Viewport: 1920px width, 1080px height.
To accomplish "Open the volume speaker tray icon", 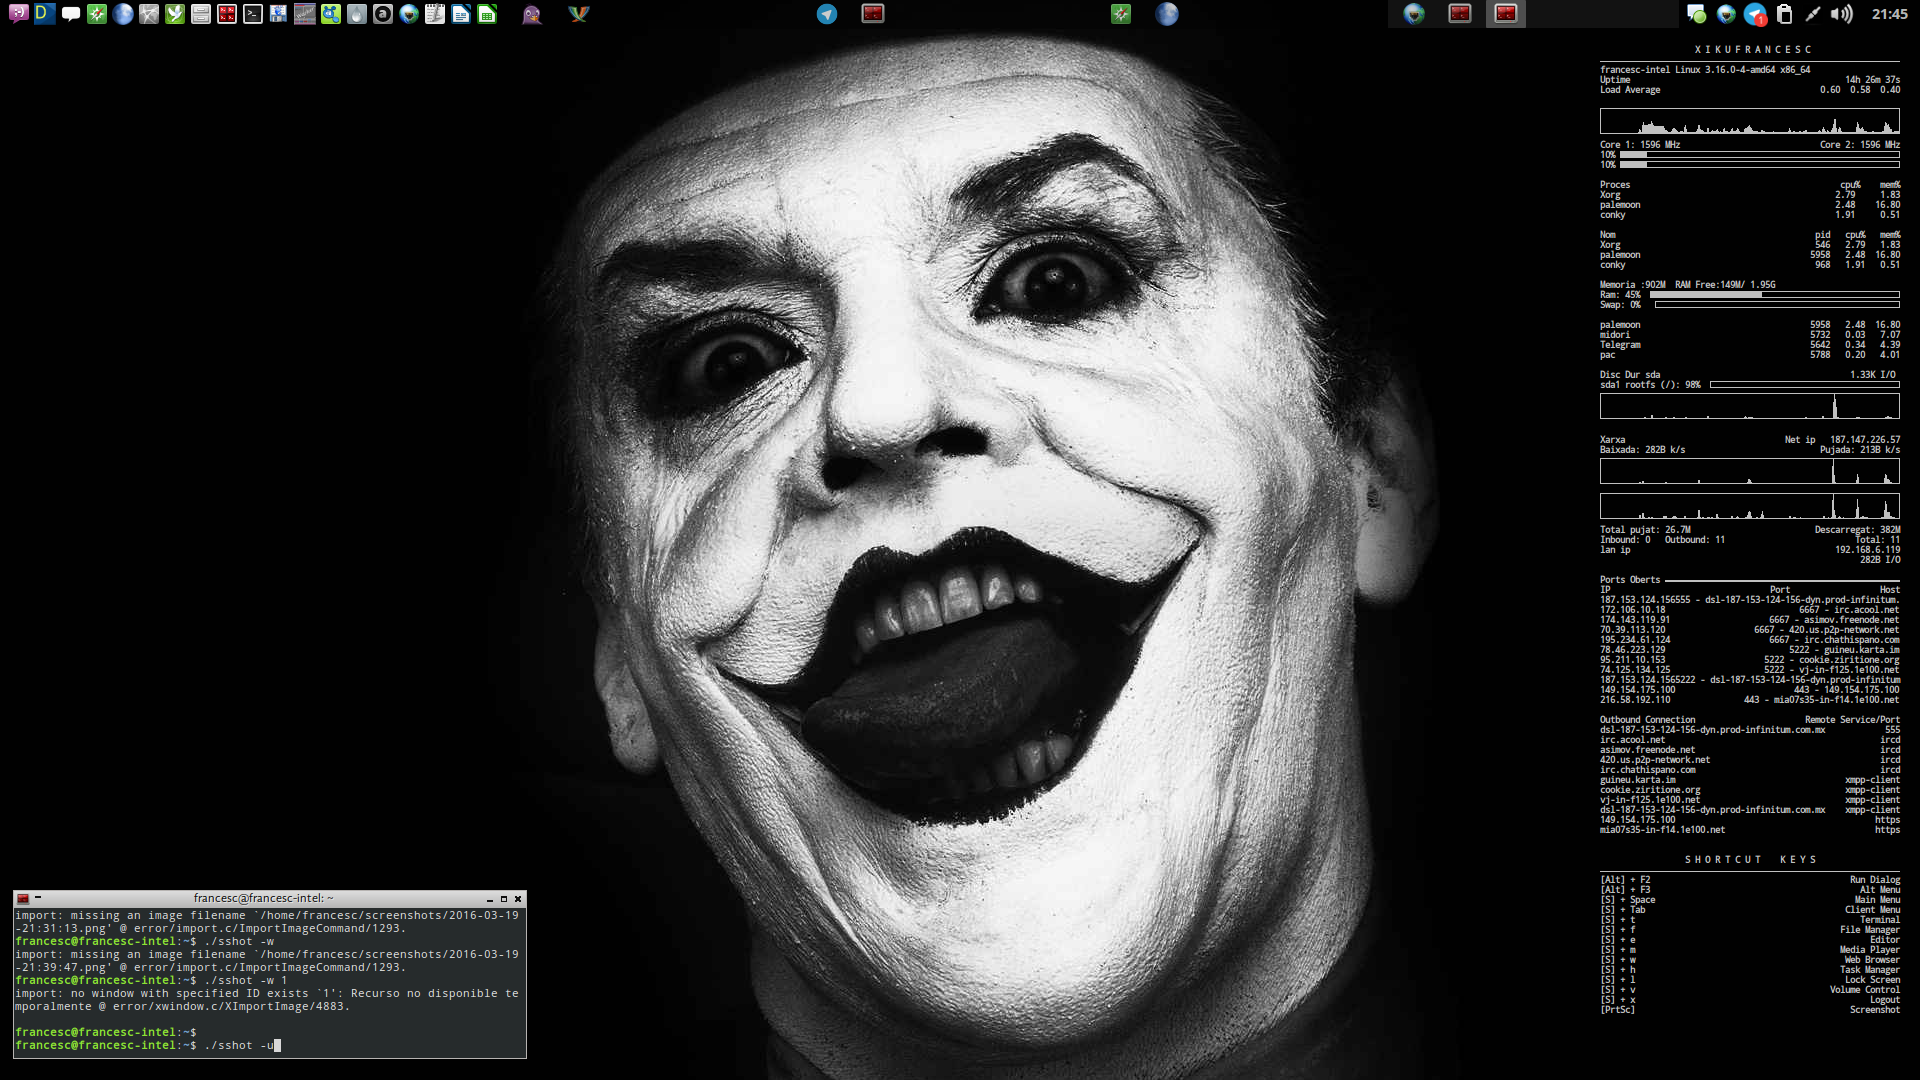I will point(1841,14).
